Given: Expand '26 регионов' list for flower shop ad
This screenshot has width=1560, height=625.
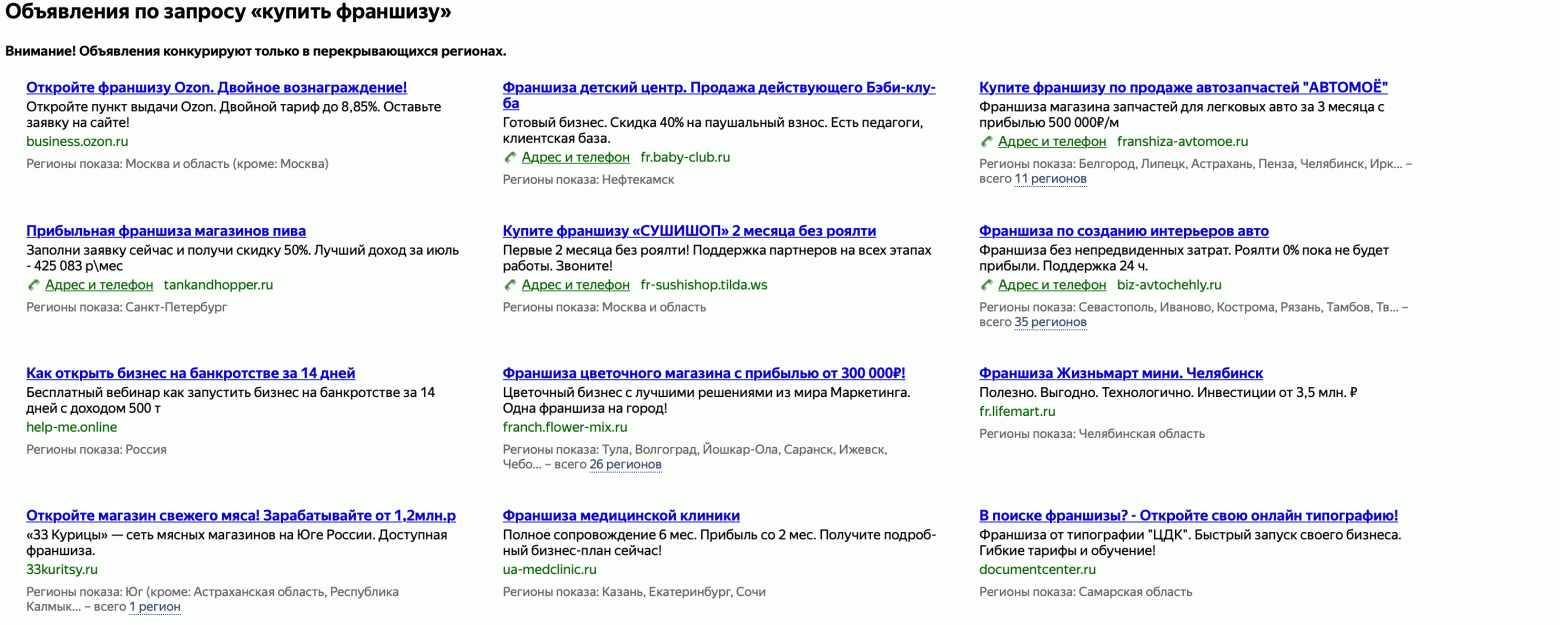Looking at the screenshot, I should pyautogui.click(x=625, y=465).
